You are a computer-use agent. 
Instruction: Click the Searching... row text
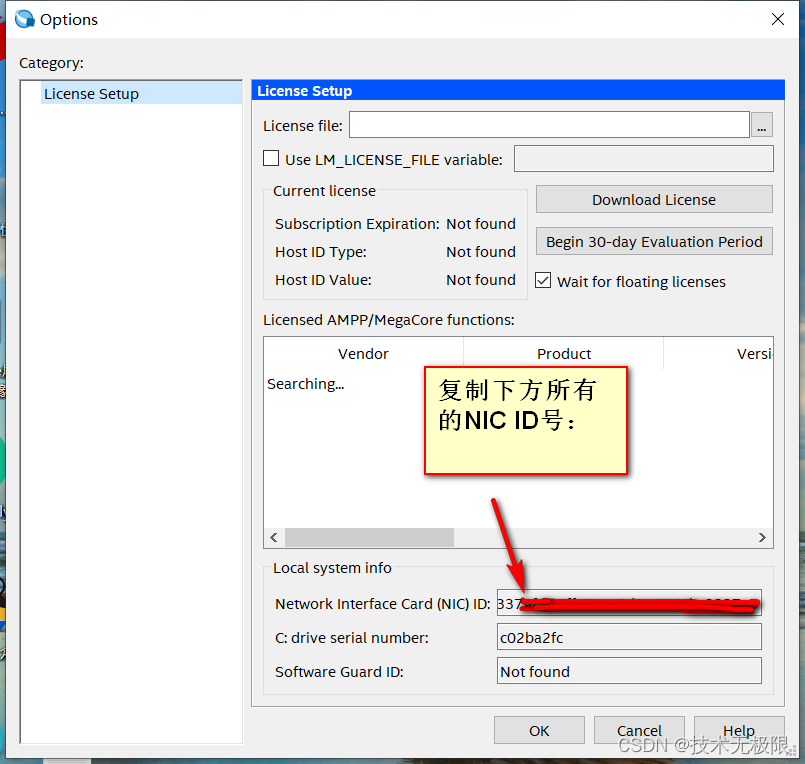pyautogui.click(x=305, y=384)
